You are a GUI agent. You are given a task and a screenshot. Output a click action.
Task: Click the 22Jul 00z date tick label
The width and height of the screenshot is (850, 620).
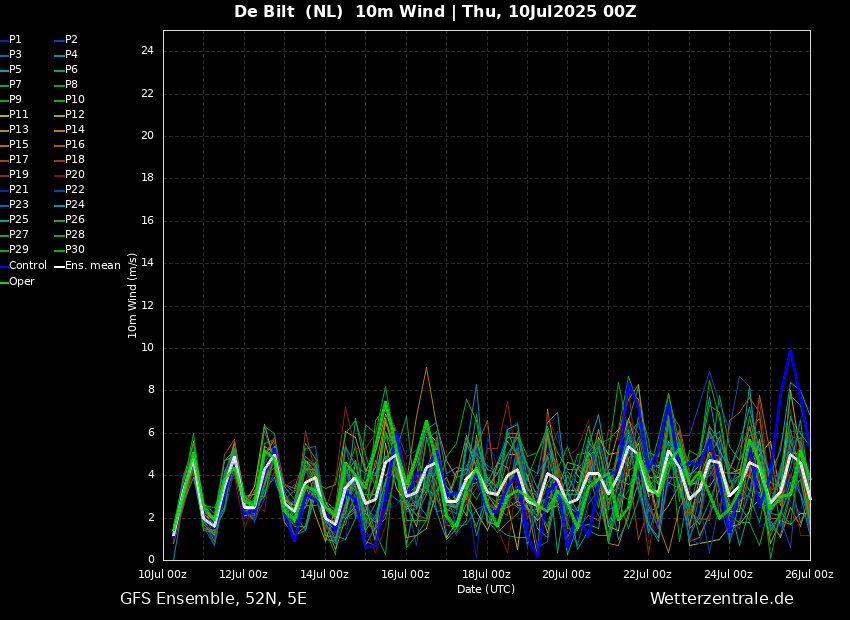point(647,575)
